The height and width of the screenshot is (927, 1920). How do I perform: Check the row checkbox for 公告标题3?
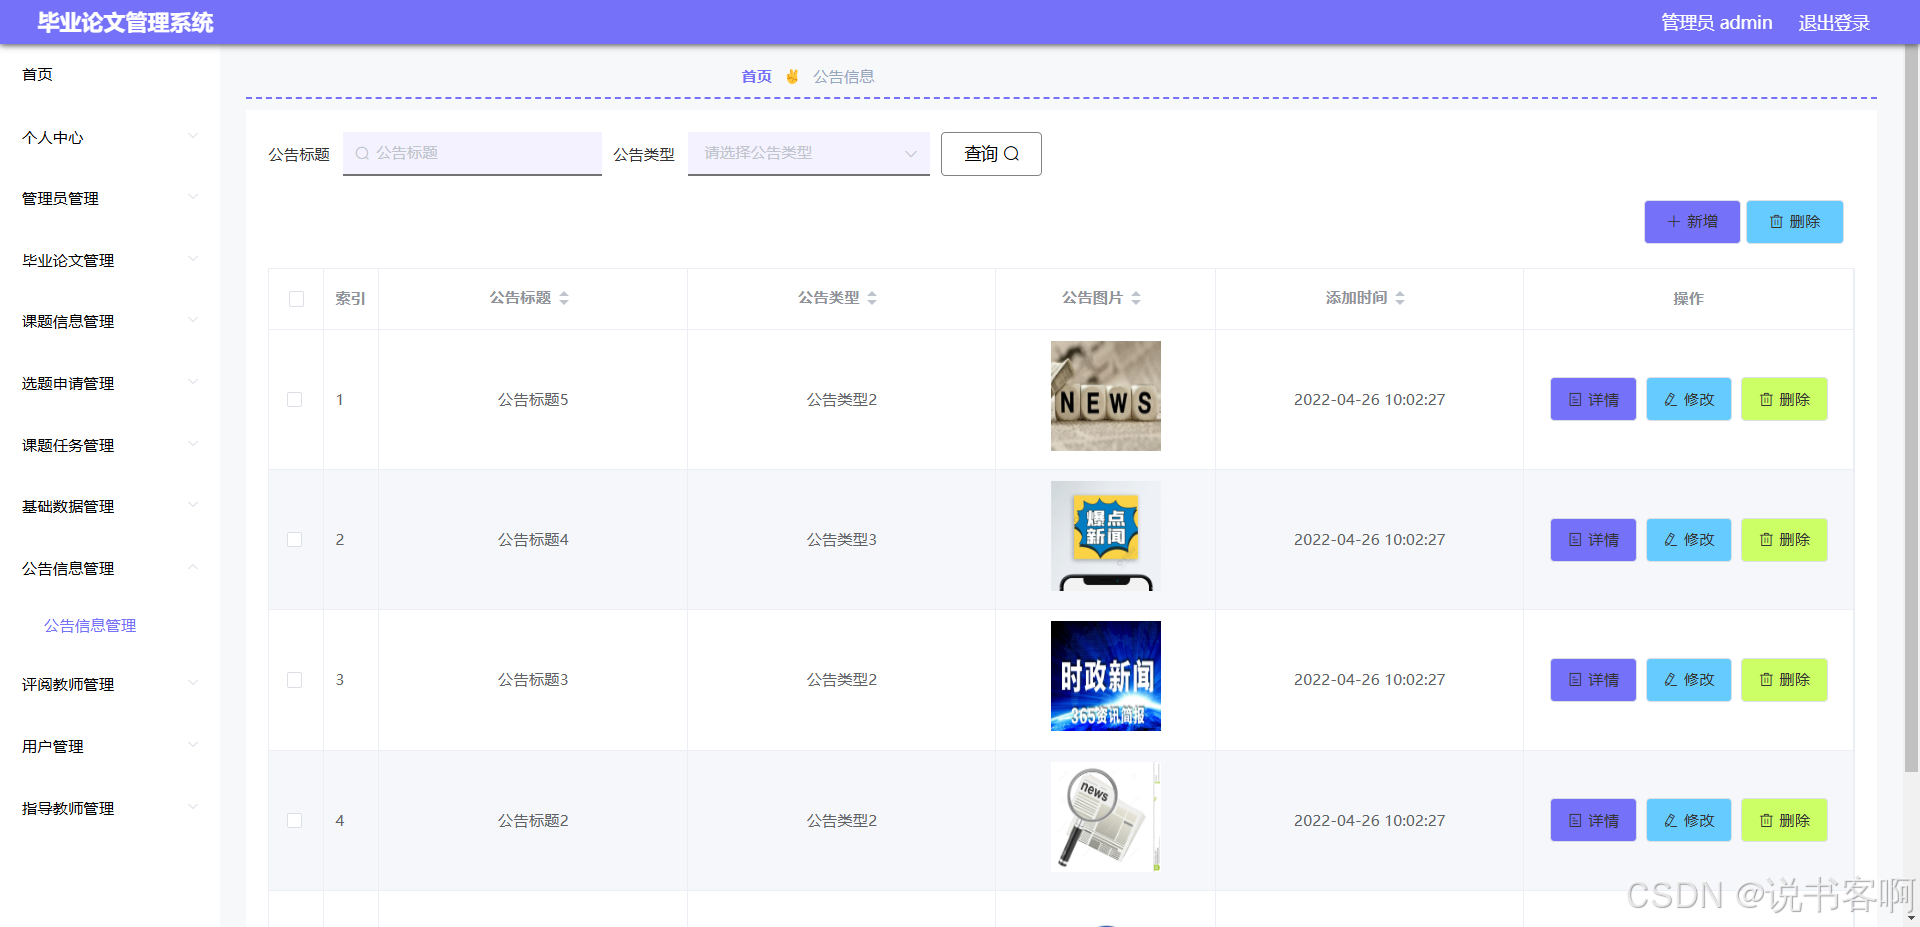coord(295,680)
